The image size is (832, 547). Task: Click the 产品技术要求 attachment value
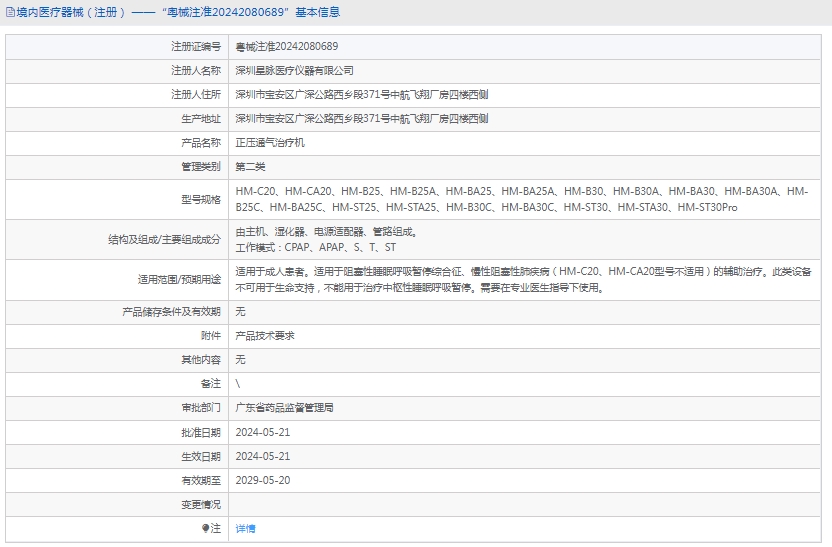coord(264,336)
